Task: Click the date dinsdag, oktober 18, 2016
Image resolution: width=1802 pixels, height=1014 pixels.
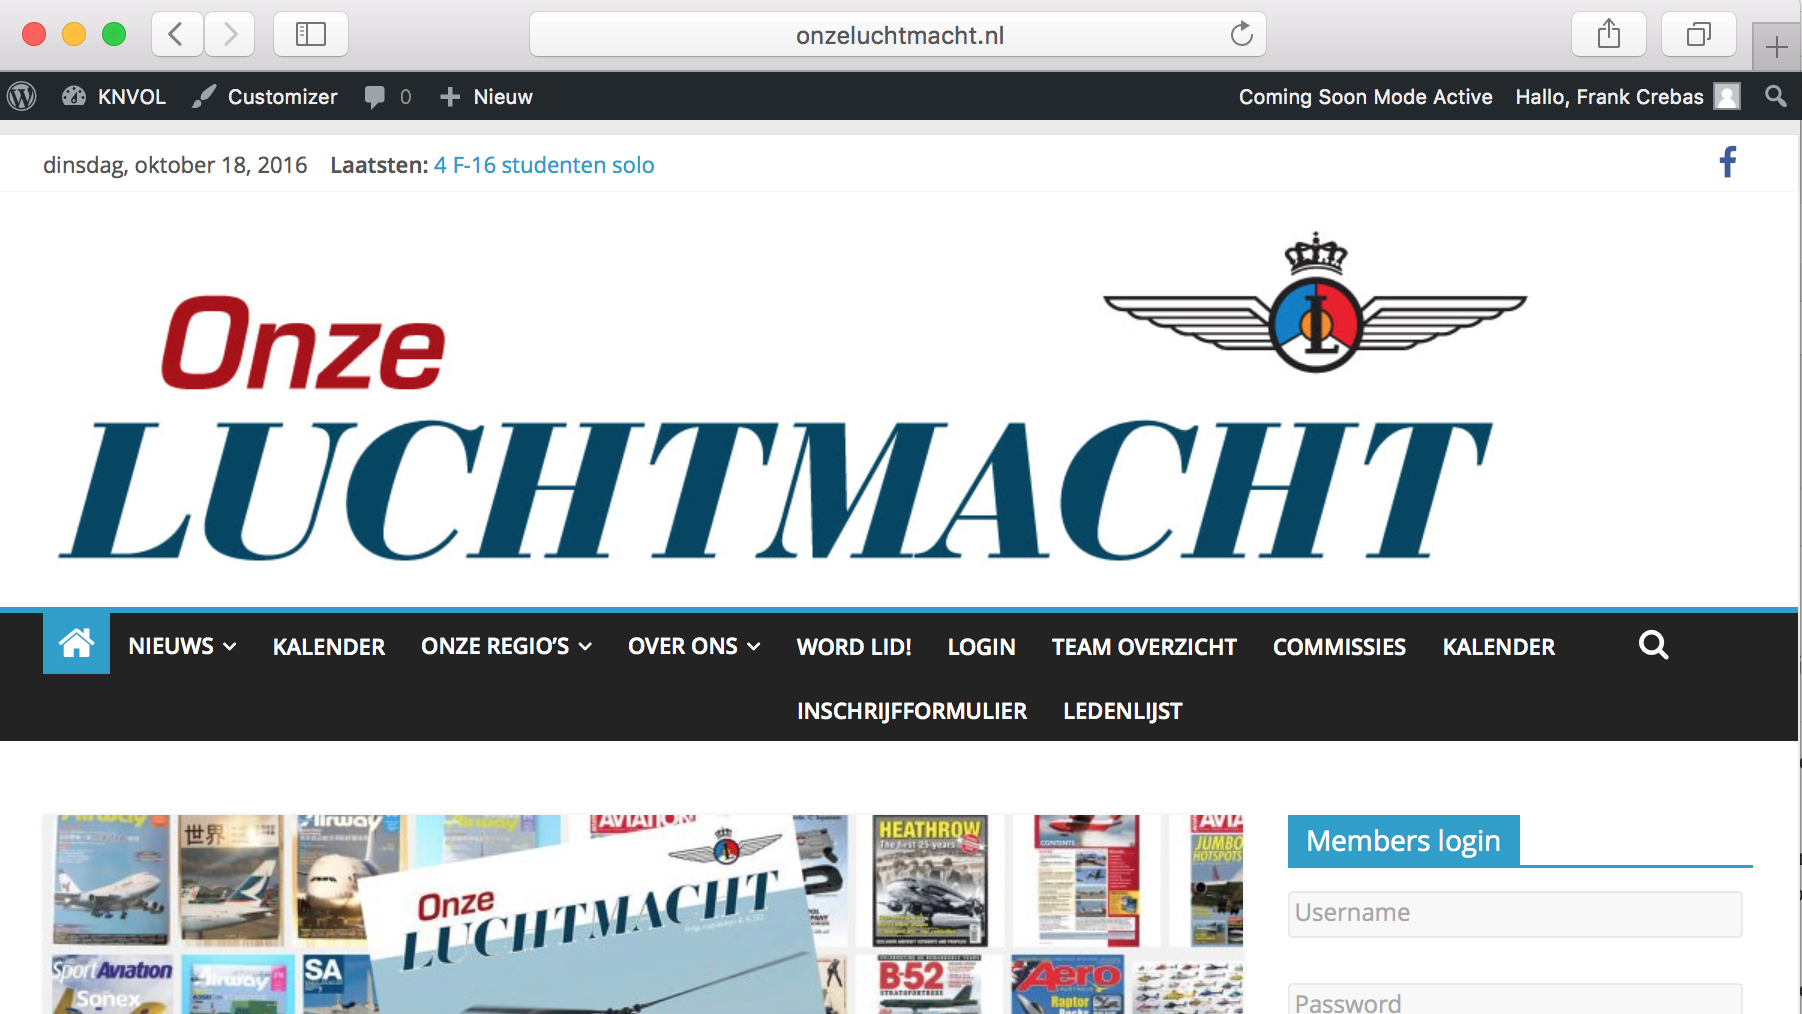Action: (175, 165)
